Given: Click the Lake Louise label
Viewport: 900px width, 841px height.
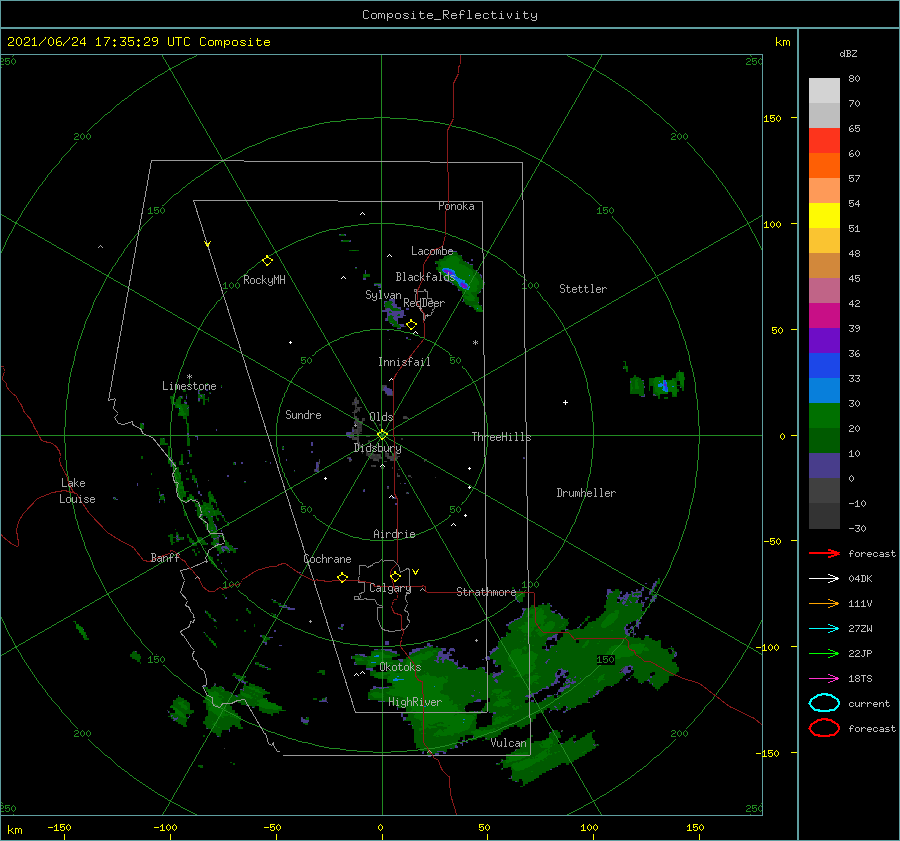Looking at the screenshot, I should [77, 491].
